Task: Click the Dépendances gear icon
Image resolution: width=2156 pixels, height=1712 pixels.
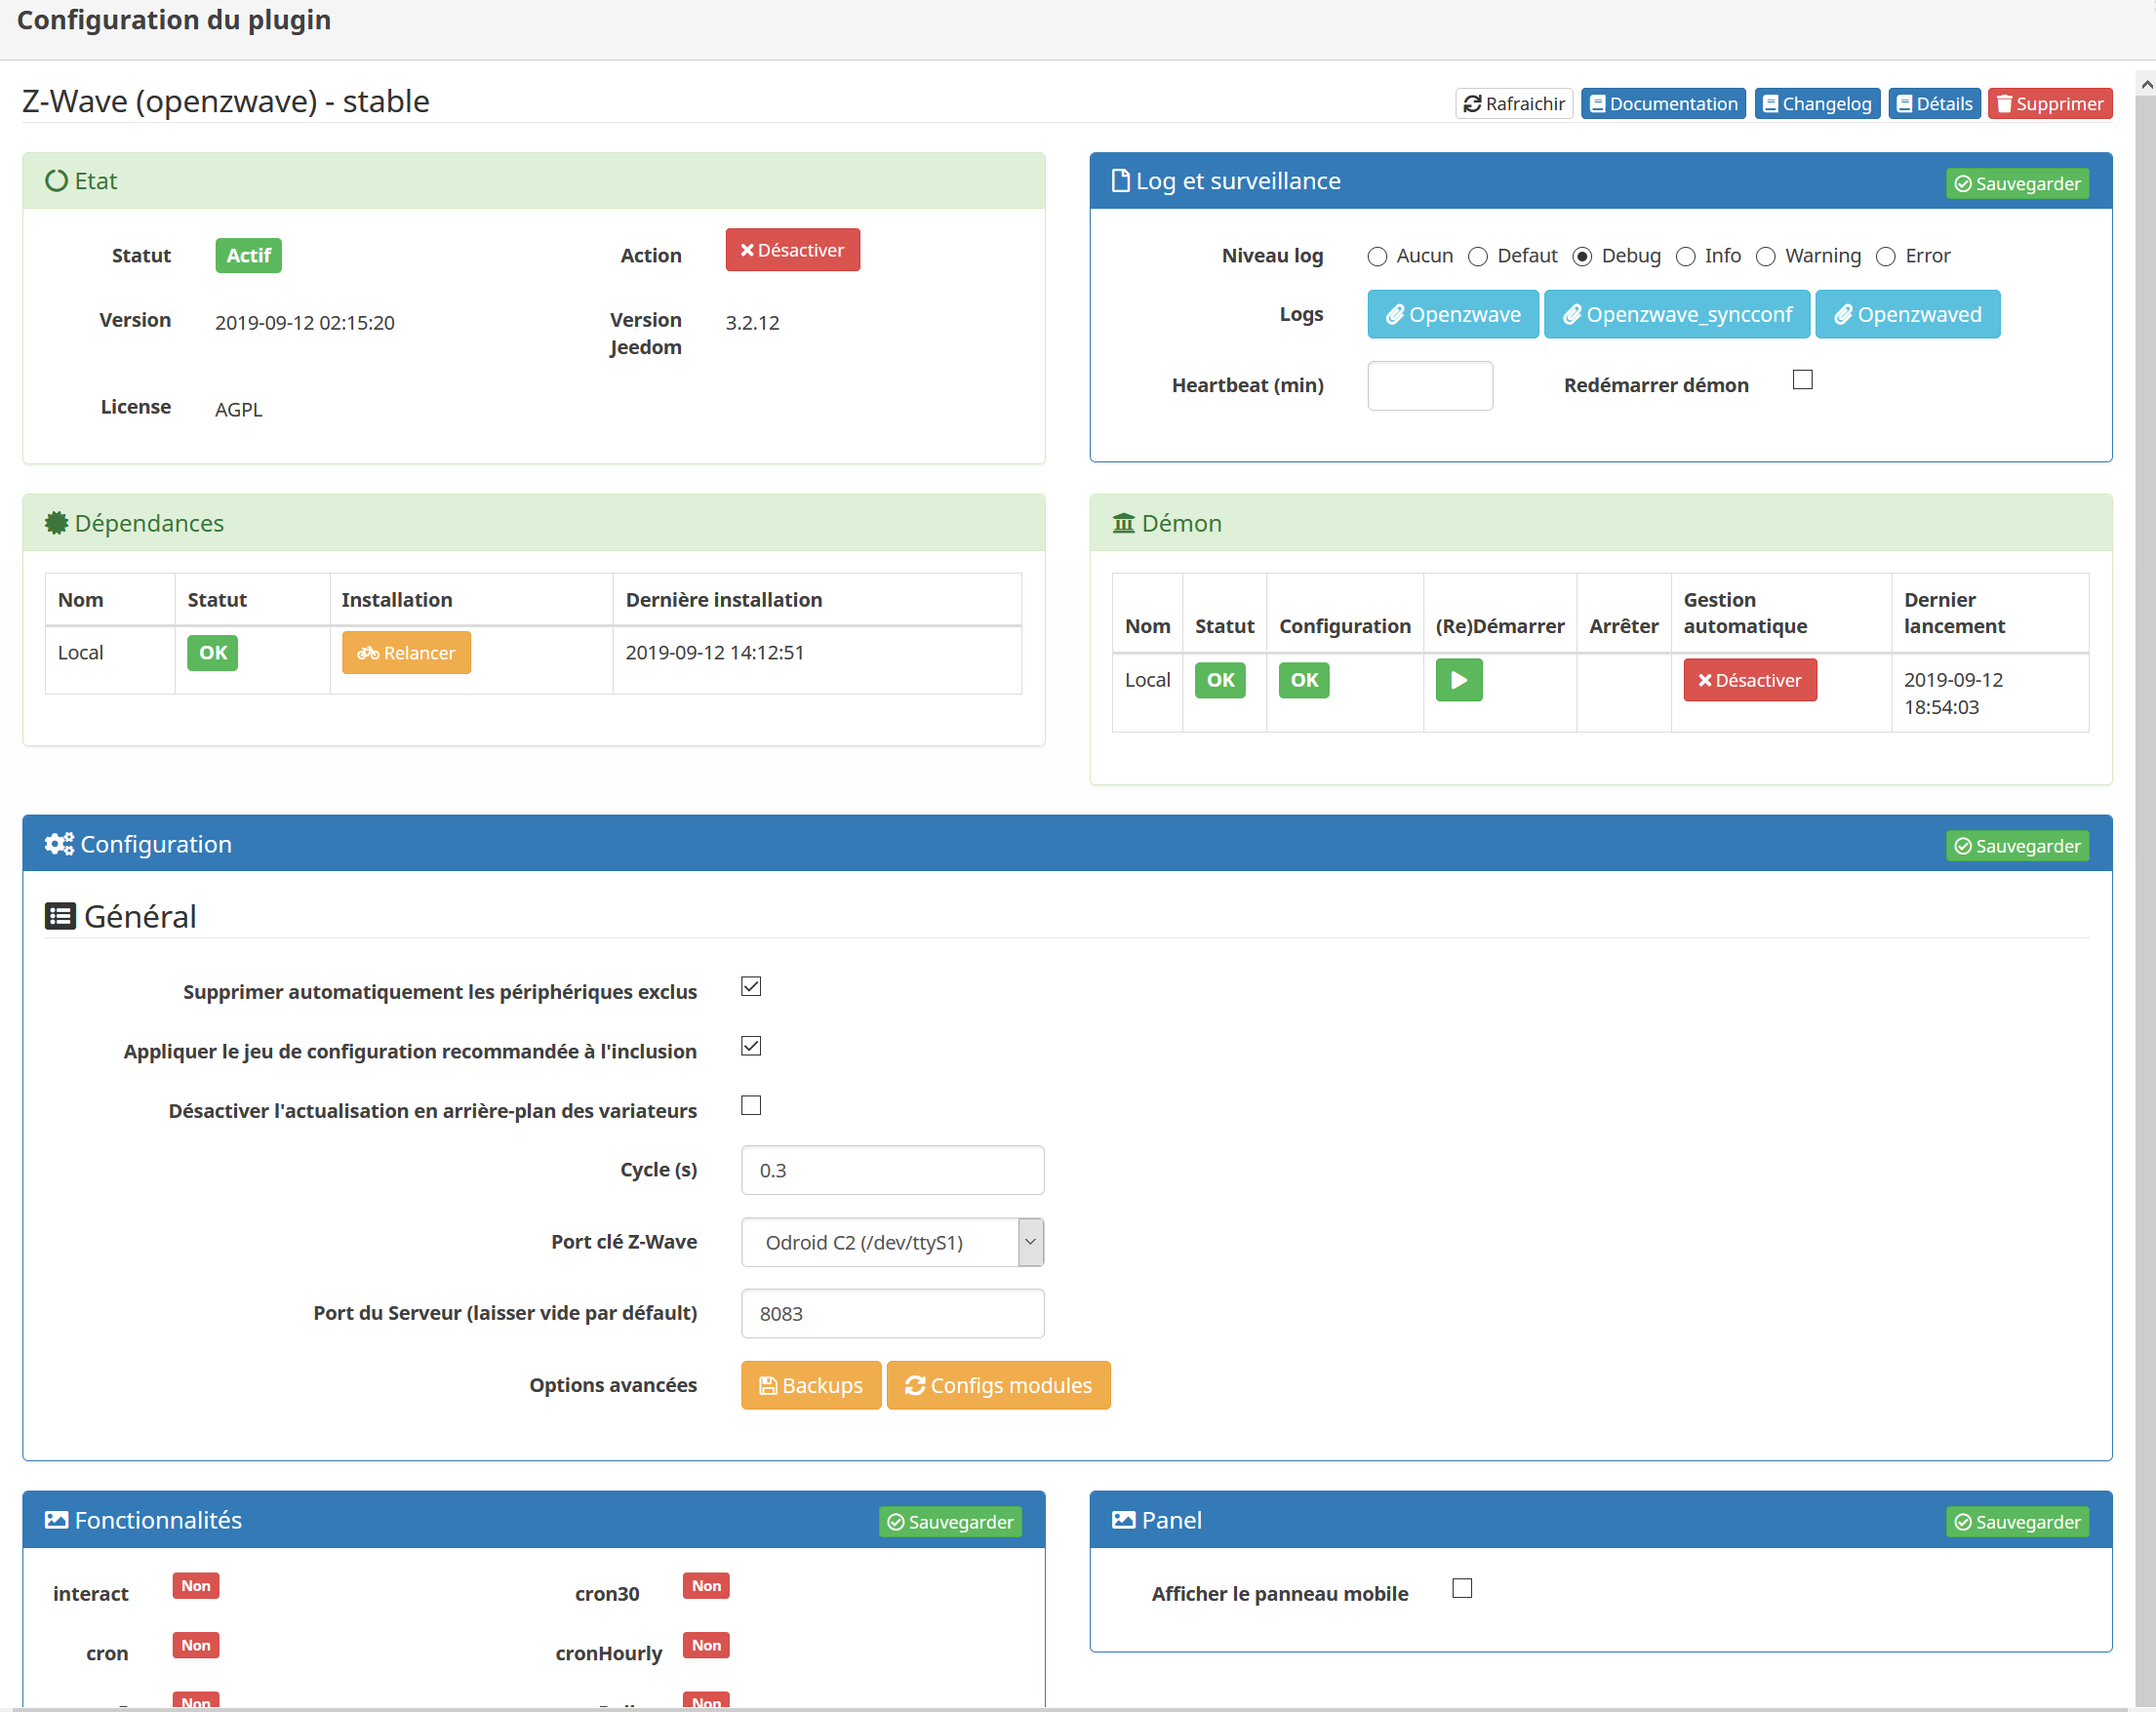Action: pyautogui.click(x=57, y=523)
